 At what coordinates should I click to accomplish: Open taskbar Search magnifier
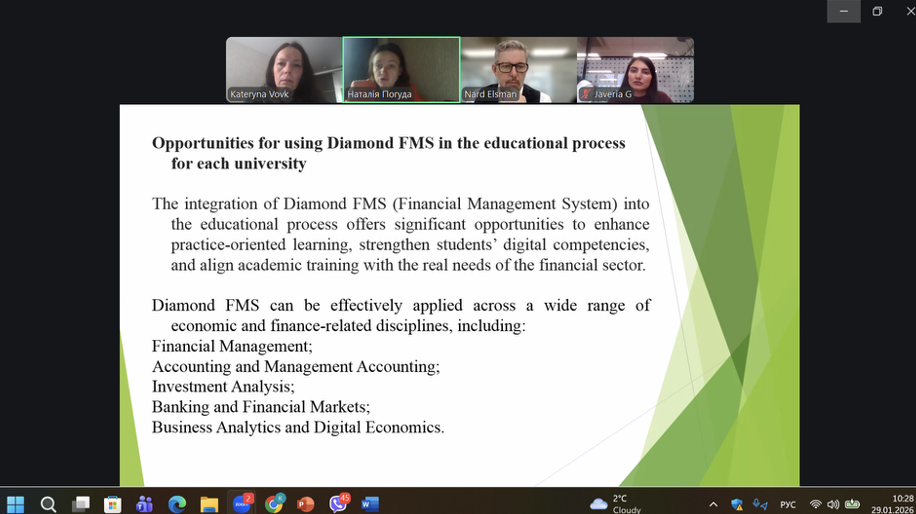click(x=48, y=504)
